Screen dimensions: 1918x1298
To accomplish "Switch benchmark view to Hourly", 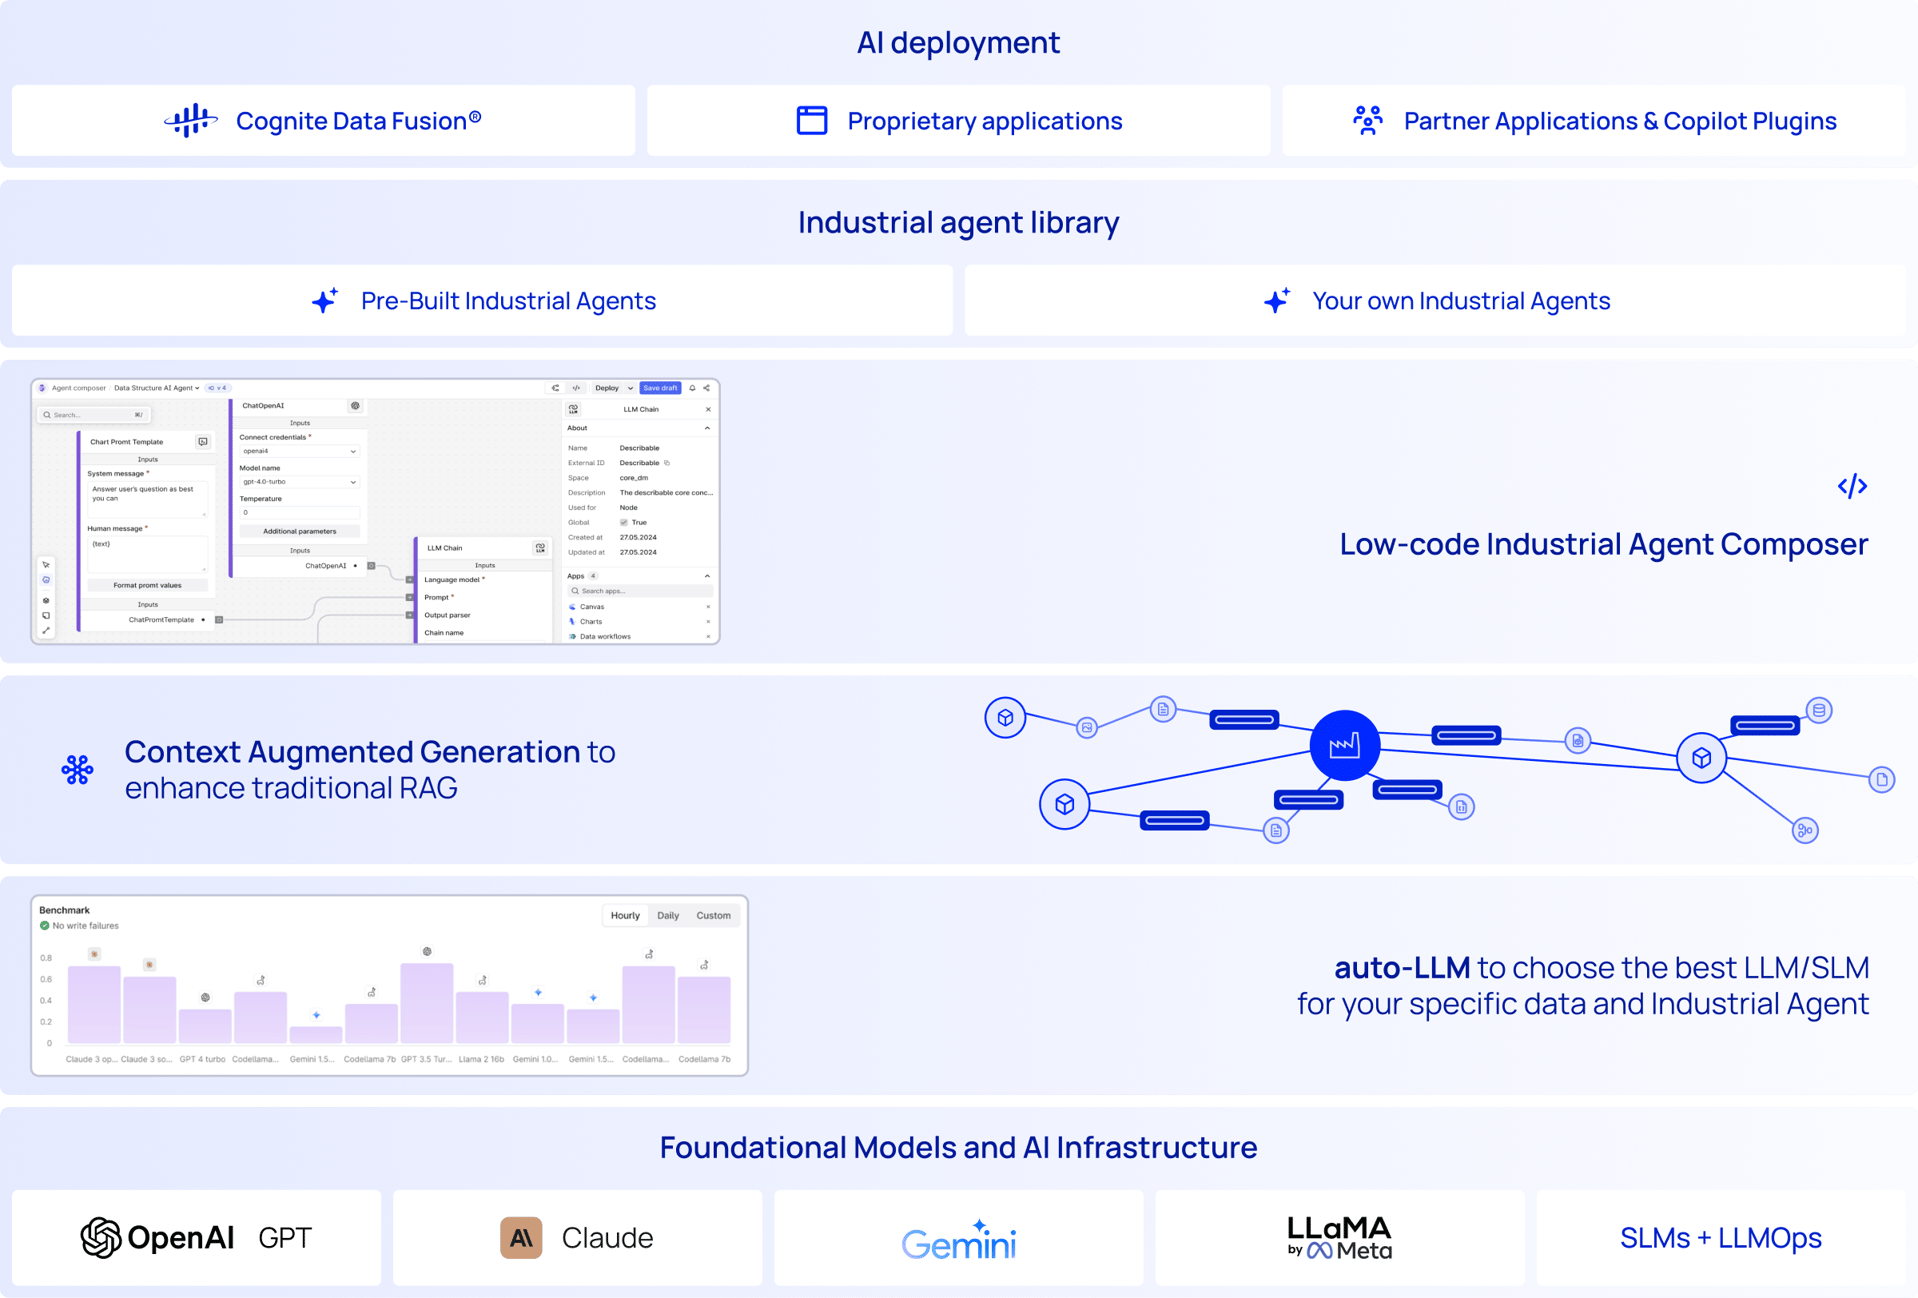I will (625, 916).
